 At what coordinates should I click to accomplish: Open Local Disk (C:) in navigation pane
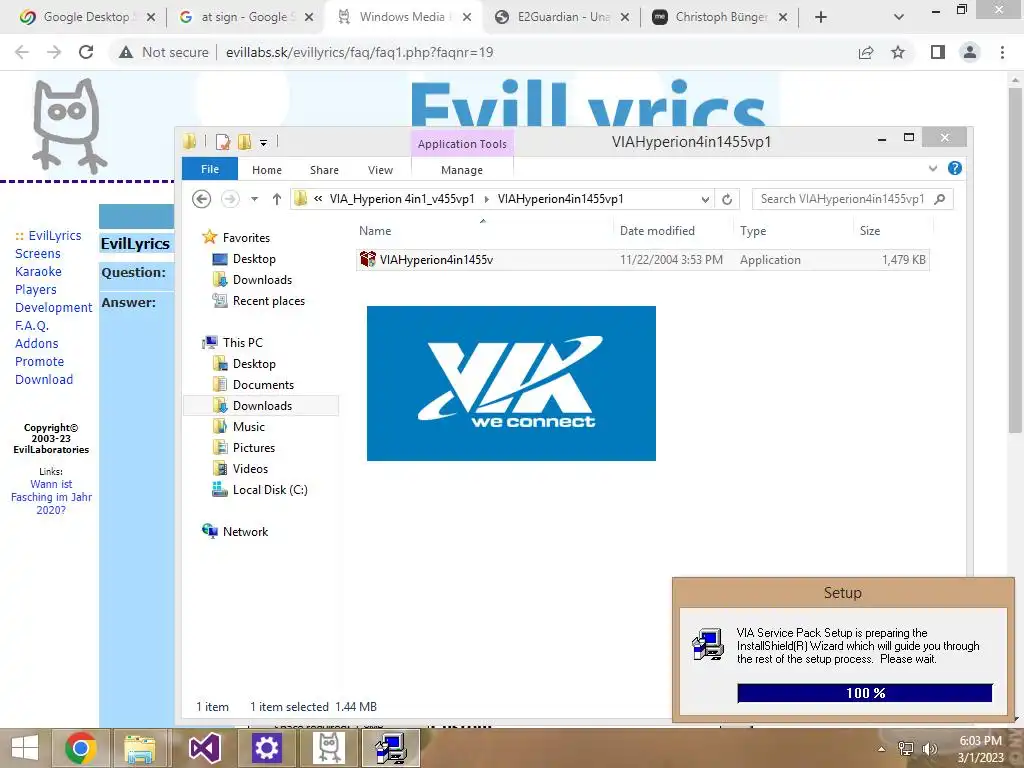[270, 490]
